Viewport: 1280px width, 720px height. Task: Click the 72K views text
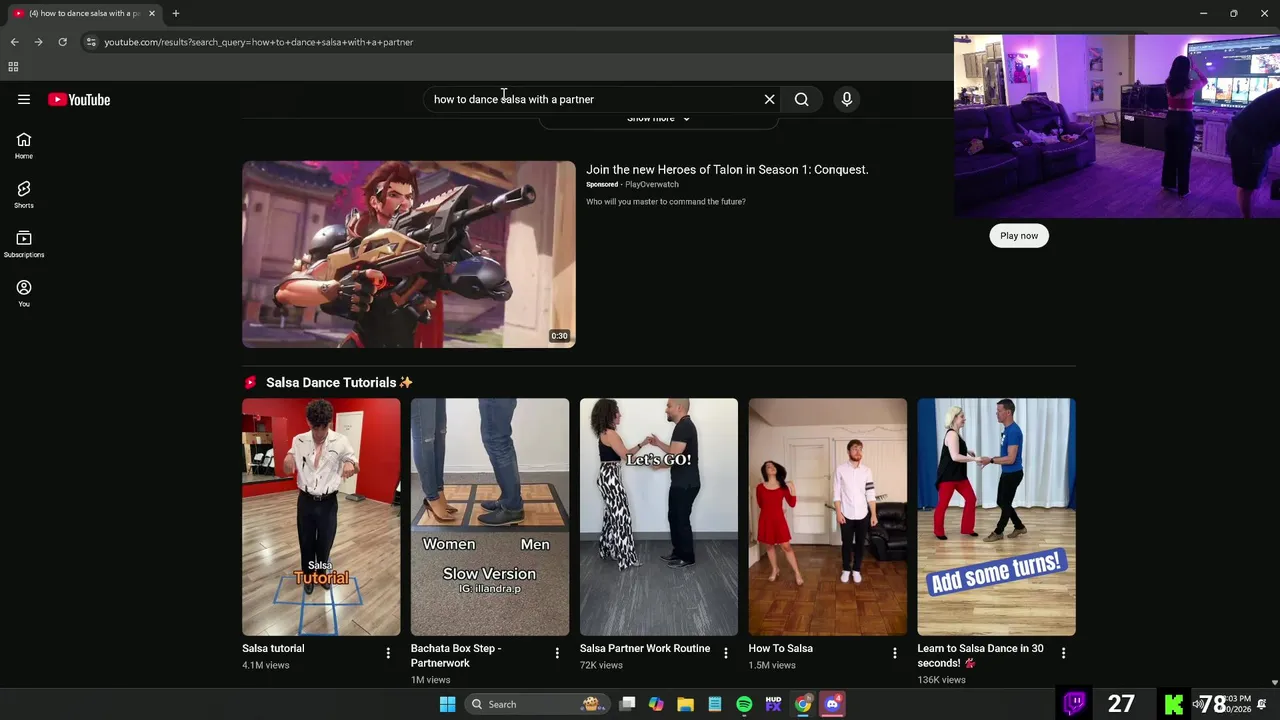coord(601,665)
